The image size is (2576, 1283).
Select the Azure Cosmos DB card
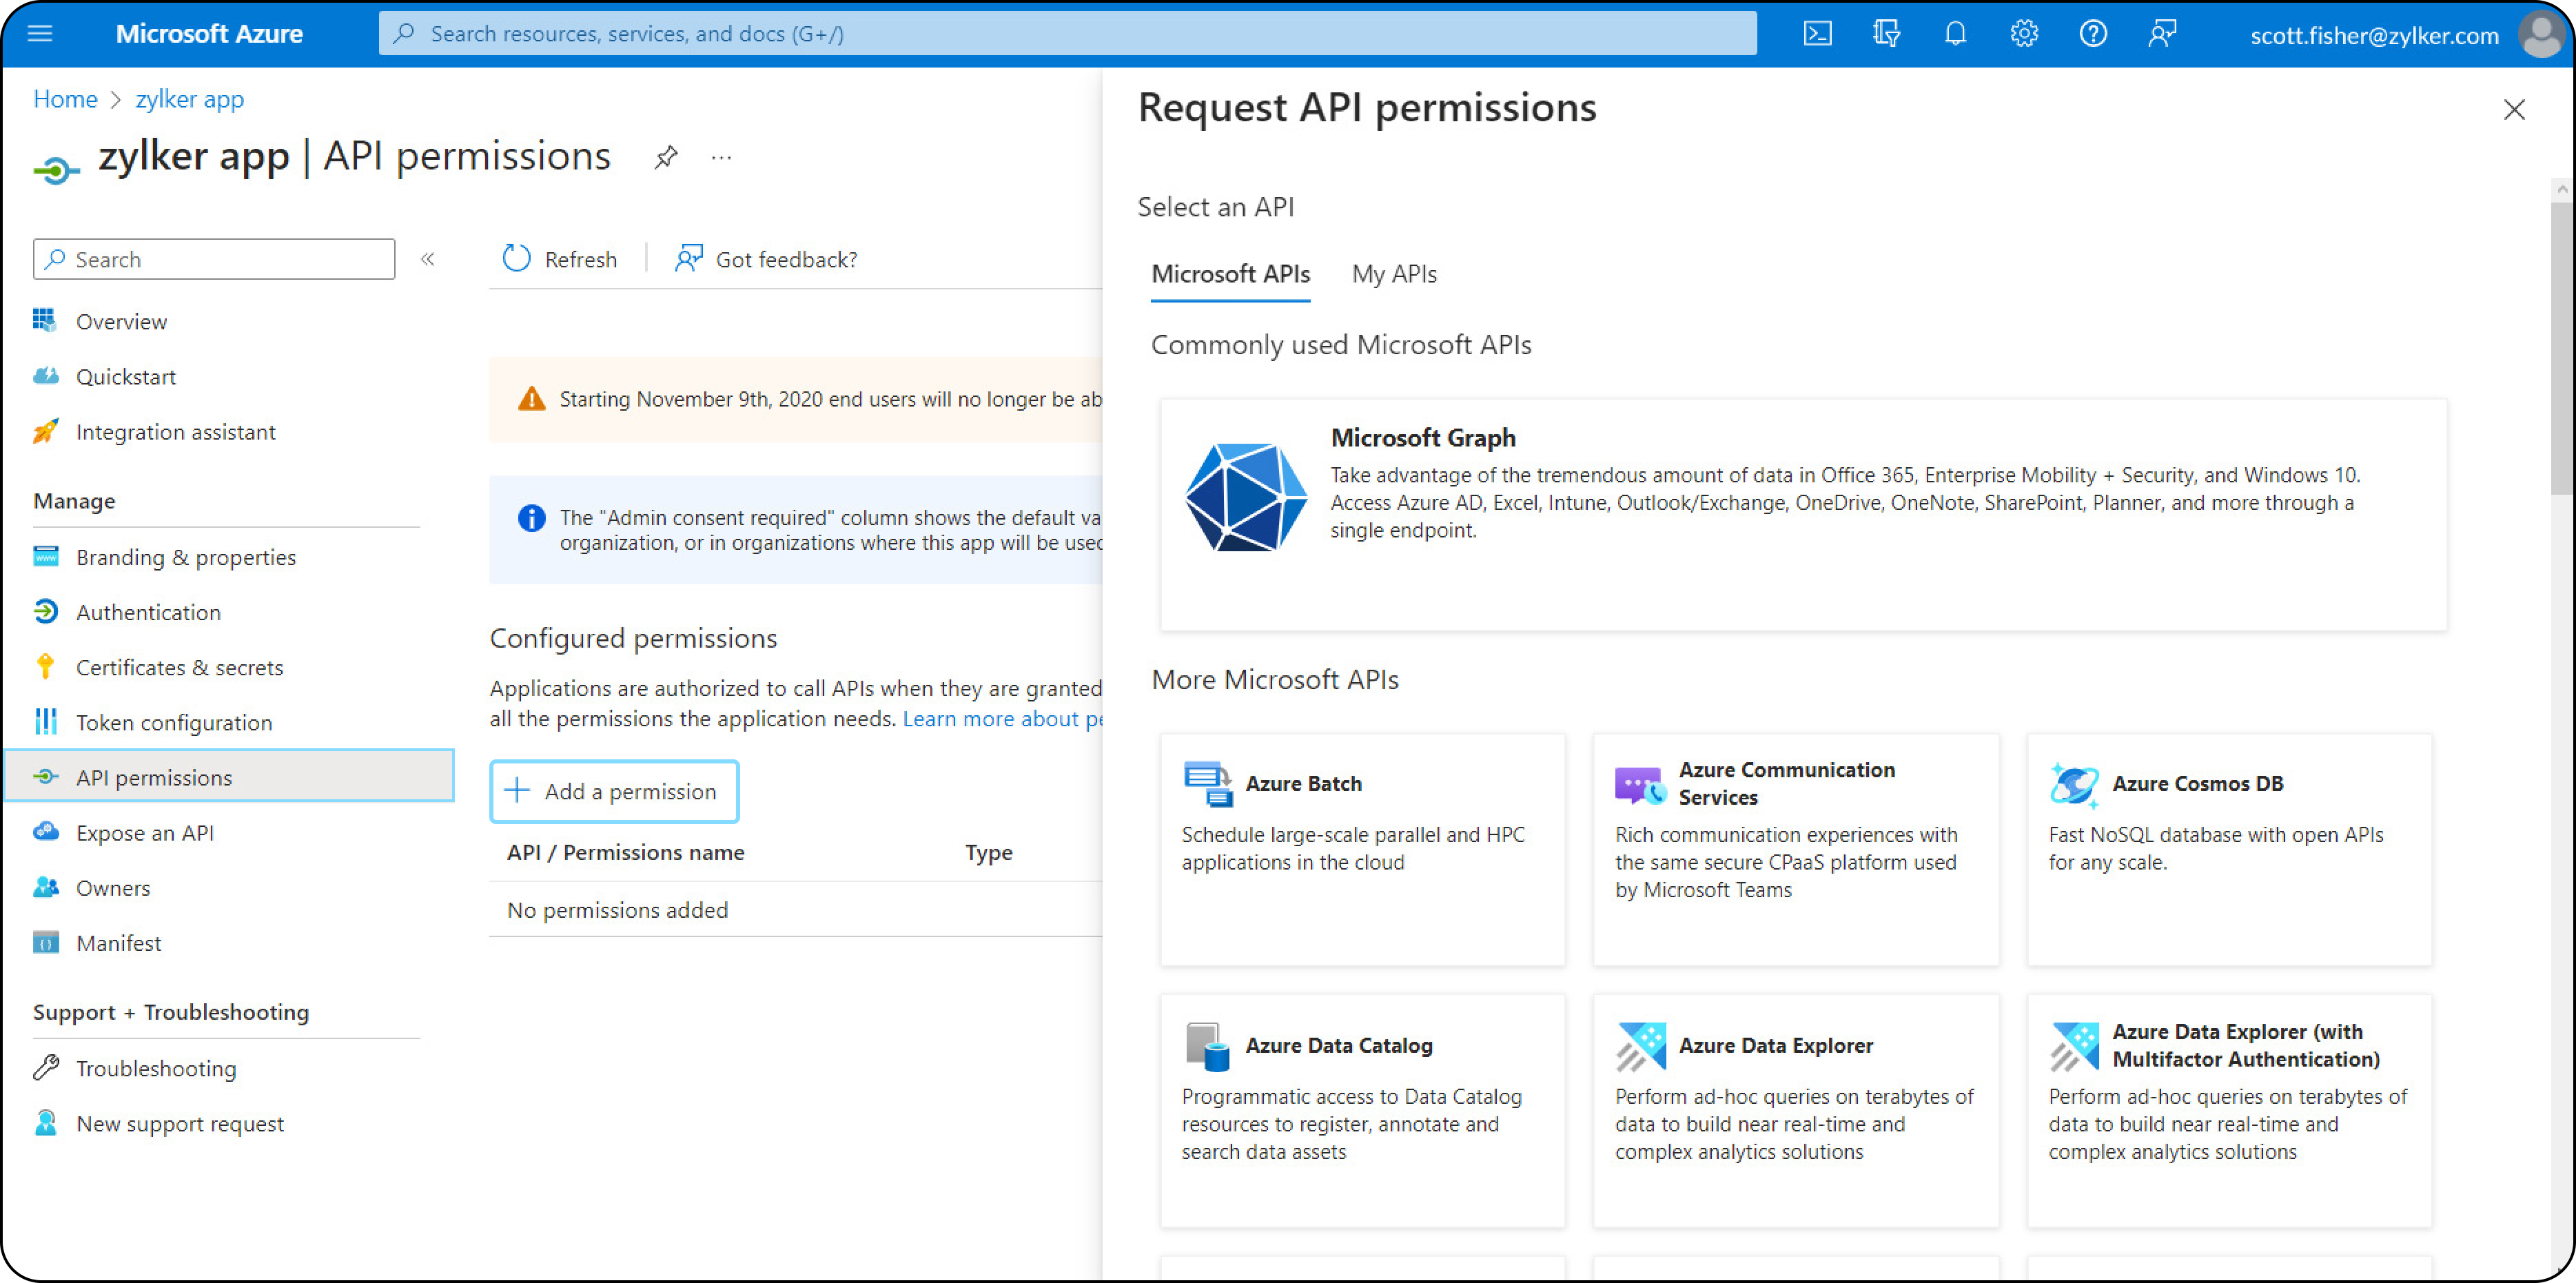(x=2229, y=849)
